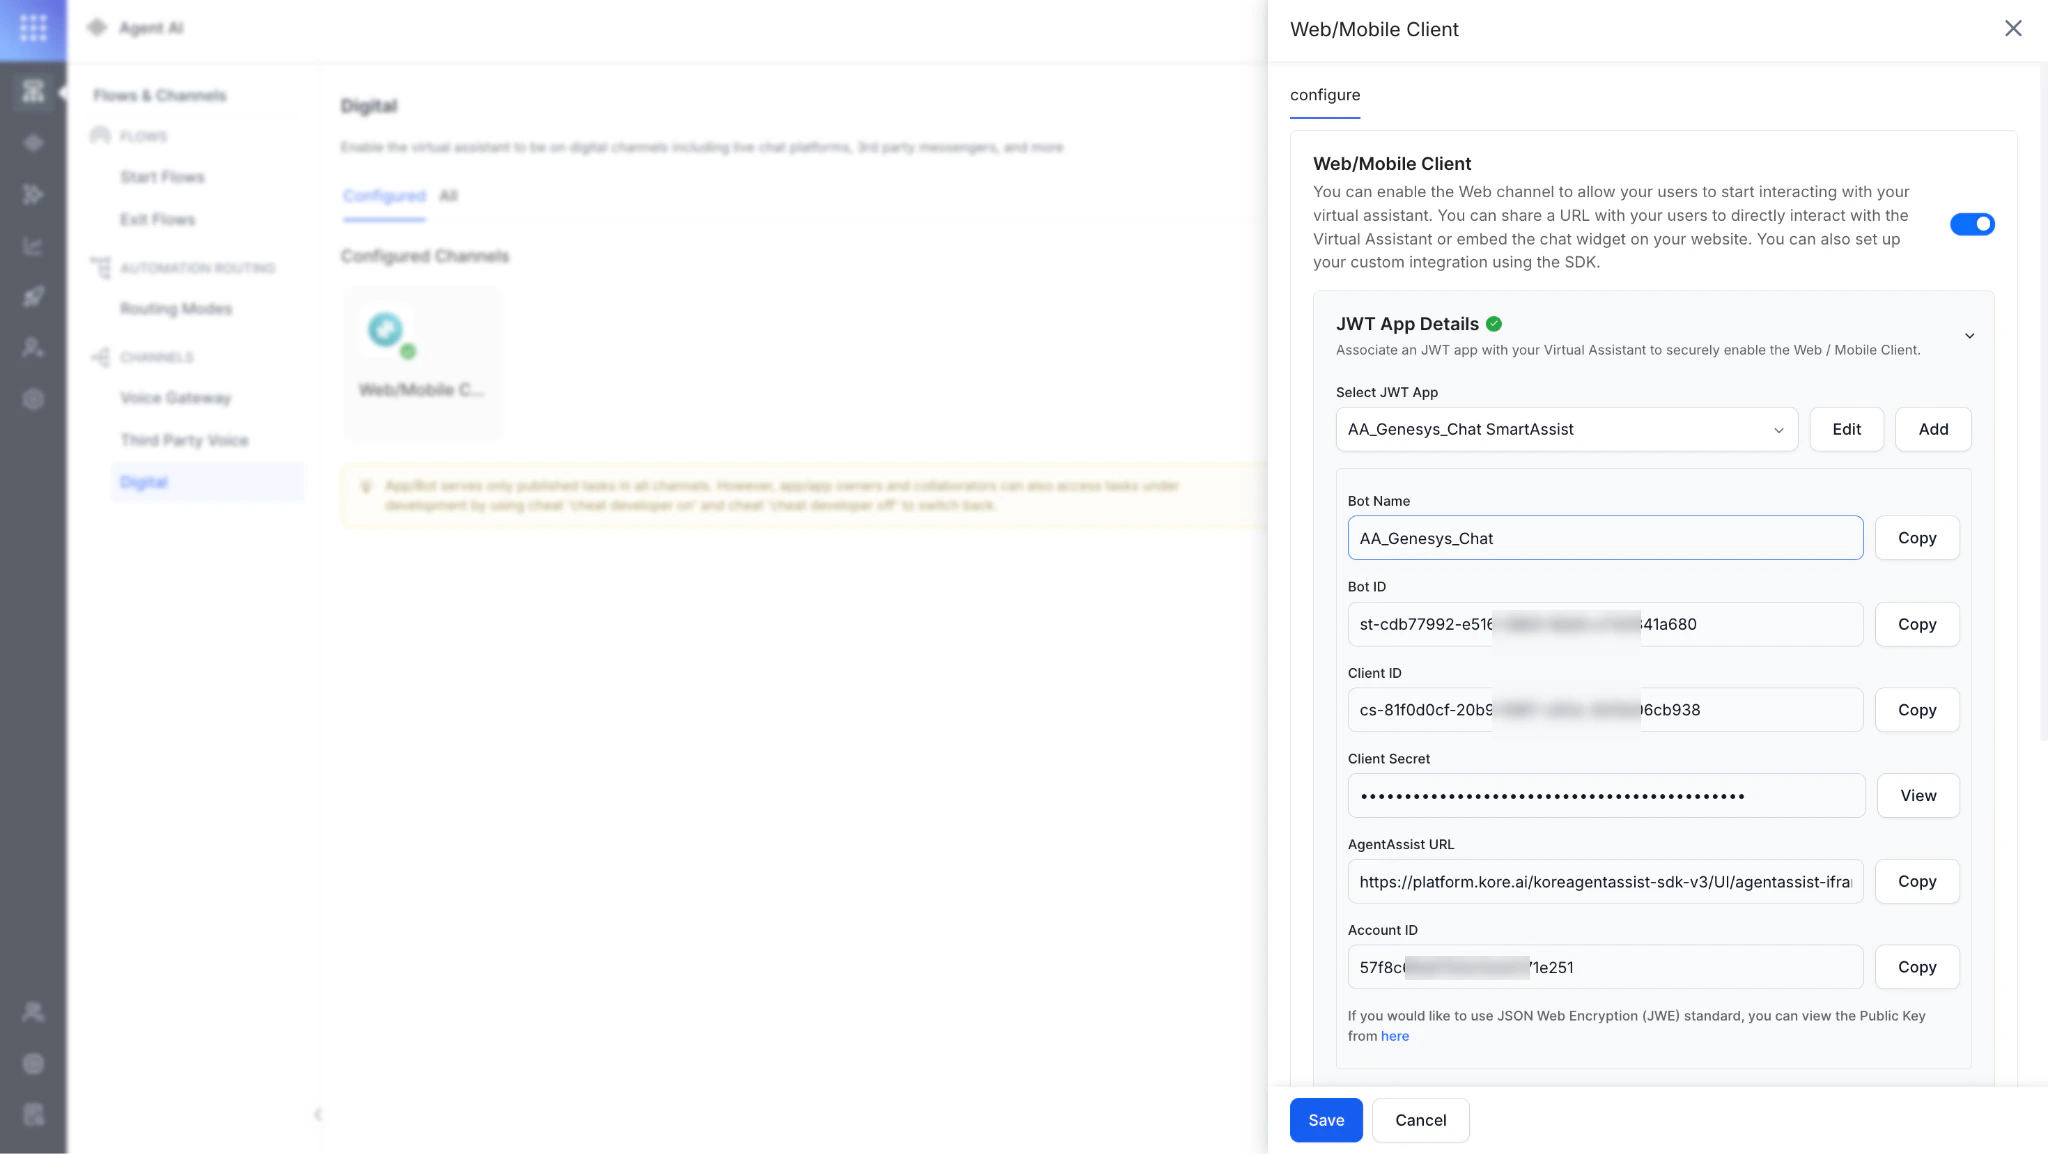Collapse the left navigation panel chevron
The width and height of the screenshot is (2048, 1154).
318,1114
